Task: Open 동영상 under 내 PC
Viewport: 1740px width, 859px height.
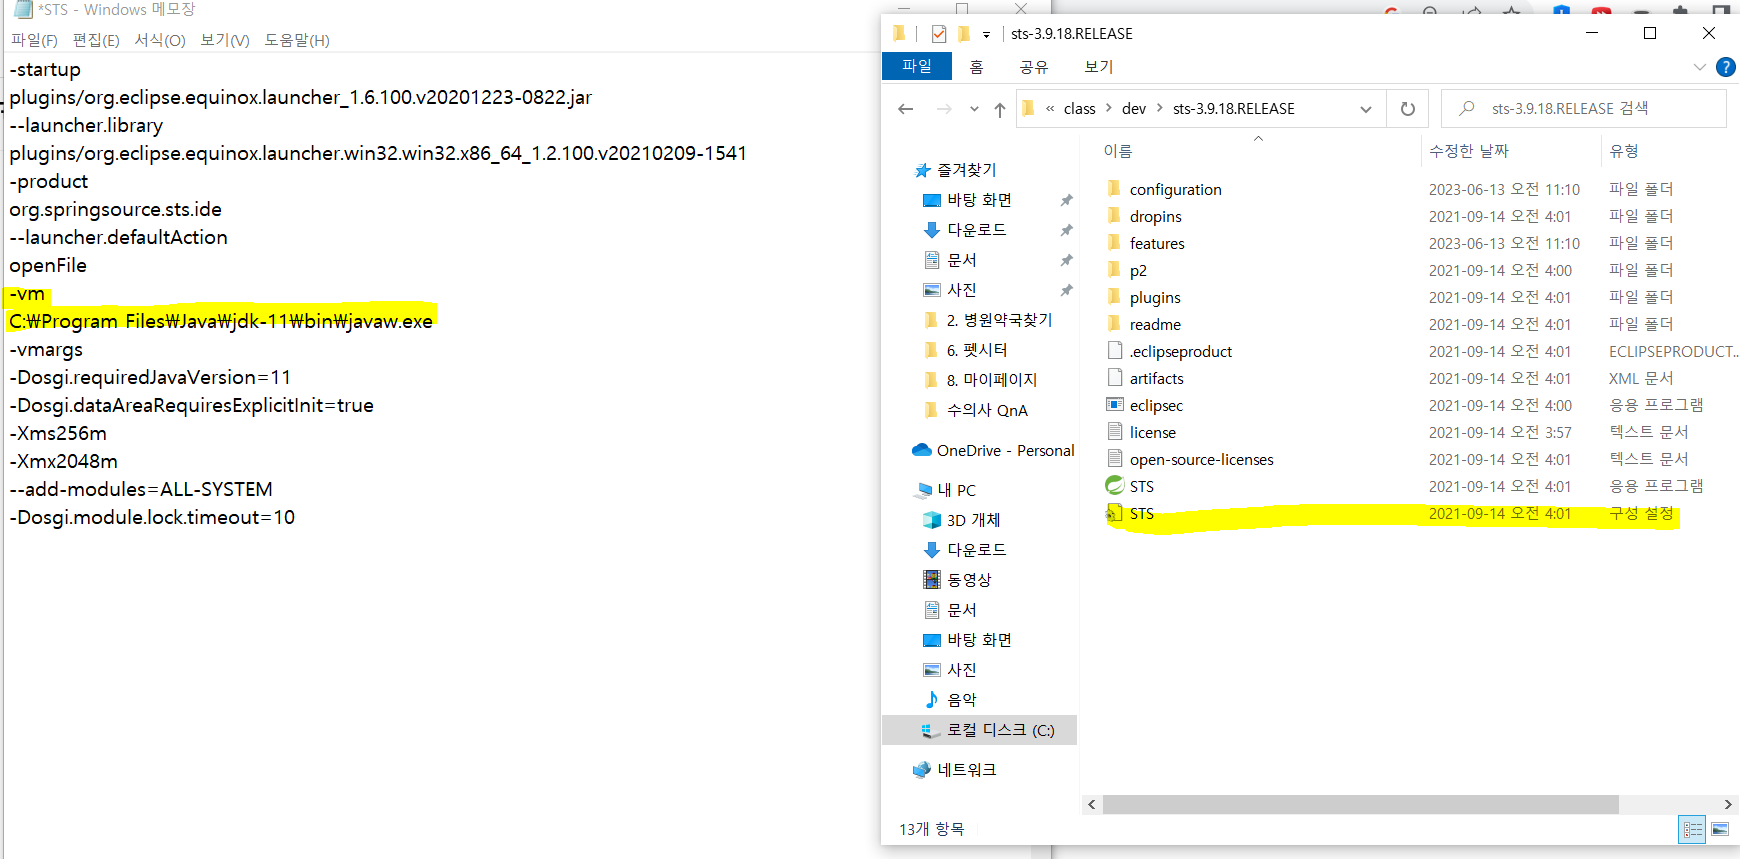Action: pos(968,580)
